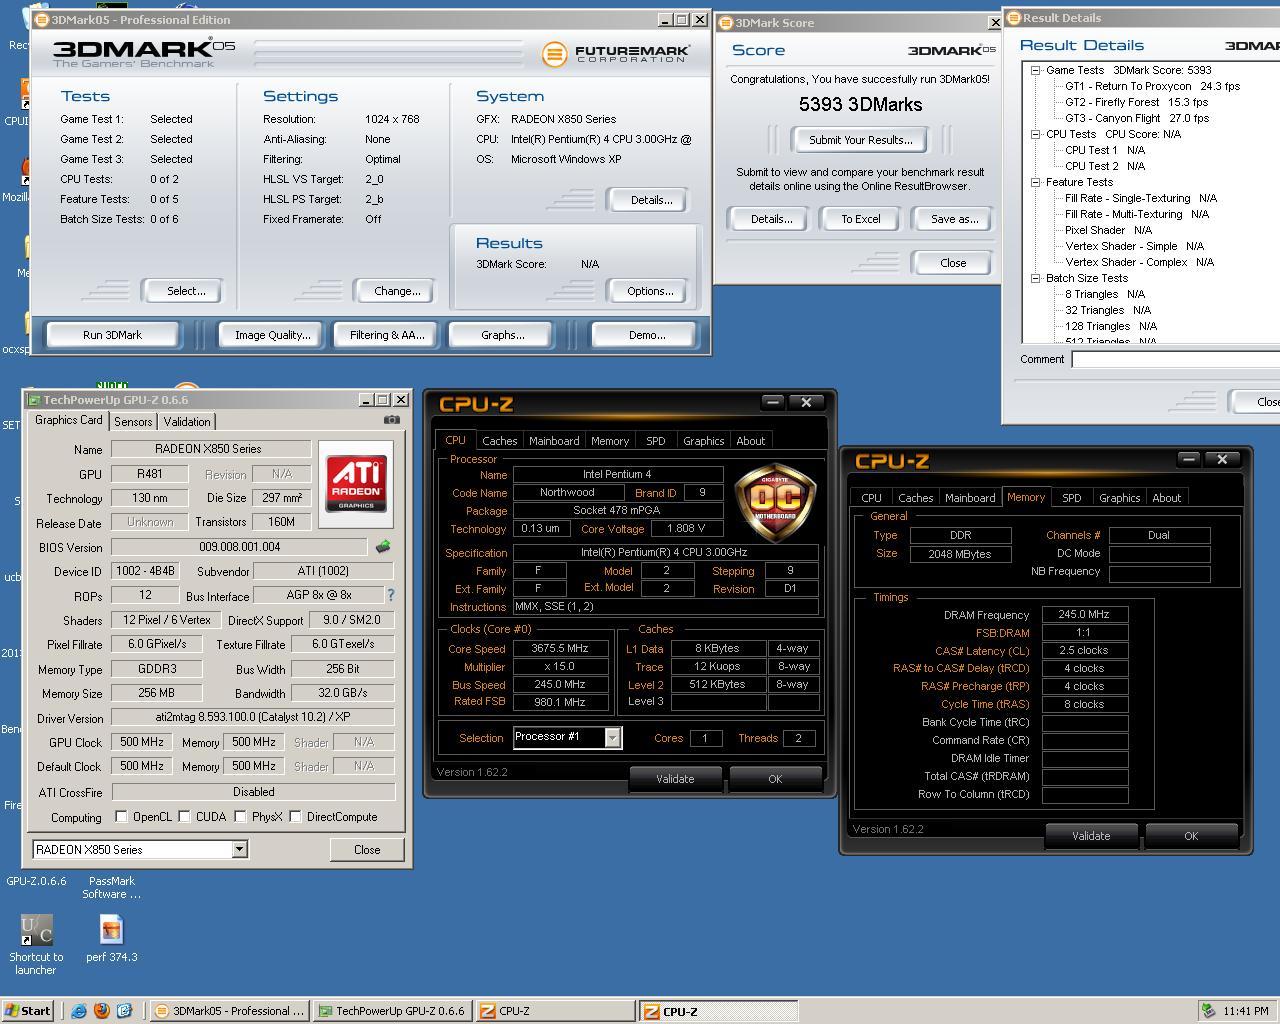
Task: Select GT3 - Canyon Flight result row
Action: [x=1137, y=118]
